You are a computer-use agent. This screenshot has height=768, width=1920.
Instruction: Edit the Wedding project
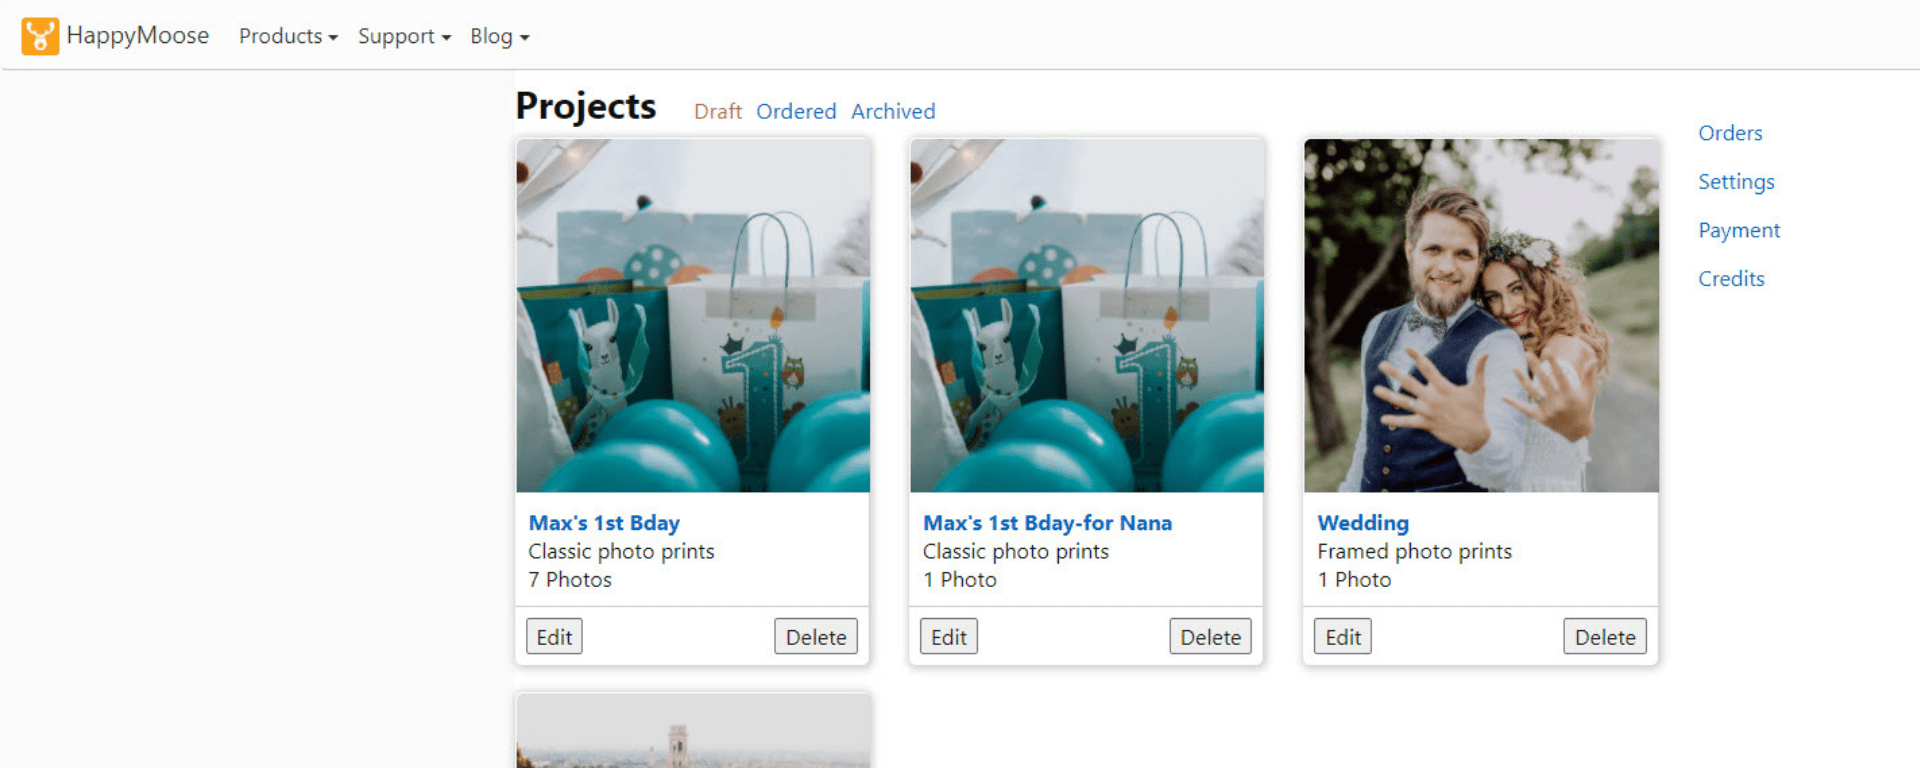point(1342,637)
